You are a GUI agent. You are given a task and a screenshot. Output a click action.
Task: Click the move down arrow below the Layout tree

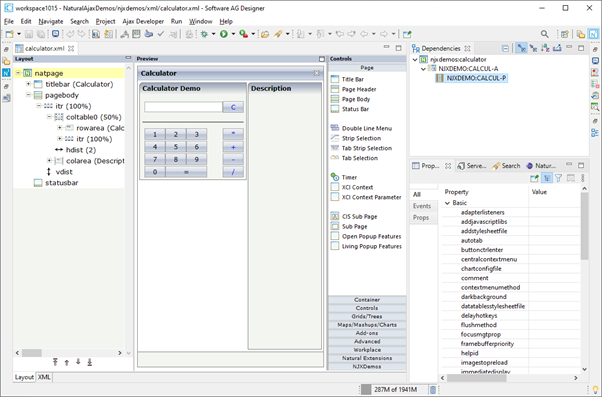pos(78,362)
